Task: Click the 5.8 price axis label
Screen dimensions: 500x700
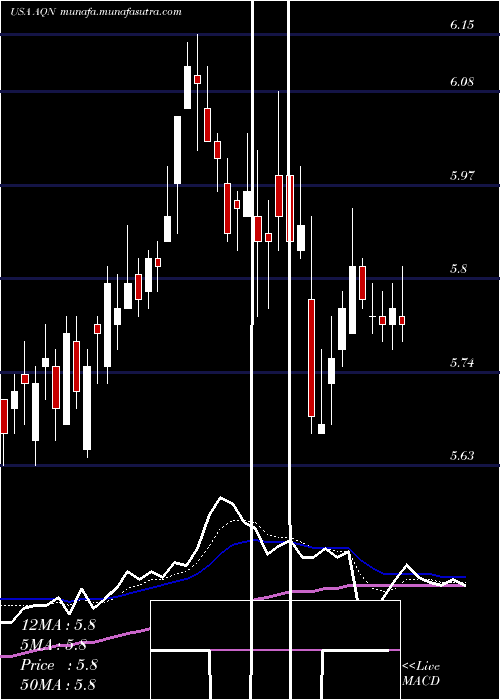Action: 458,269
